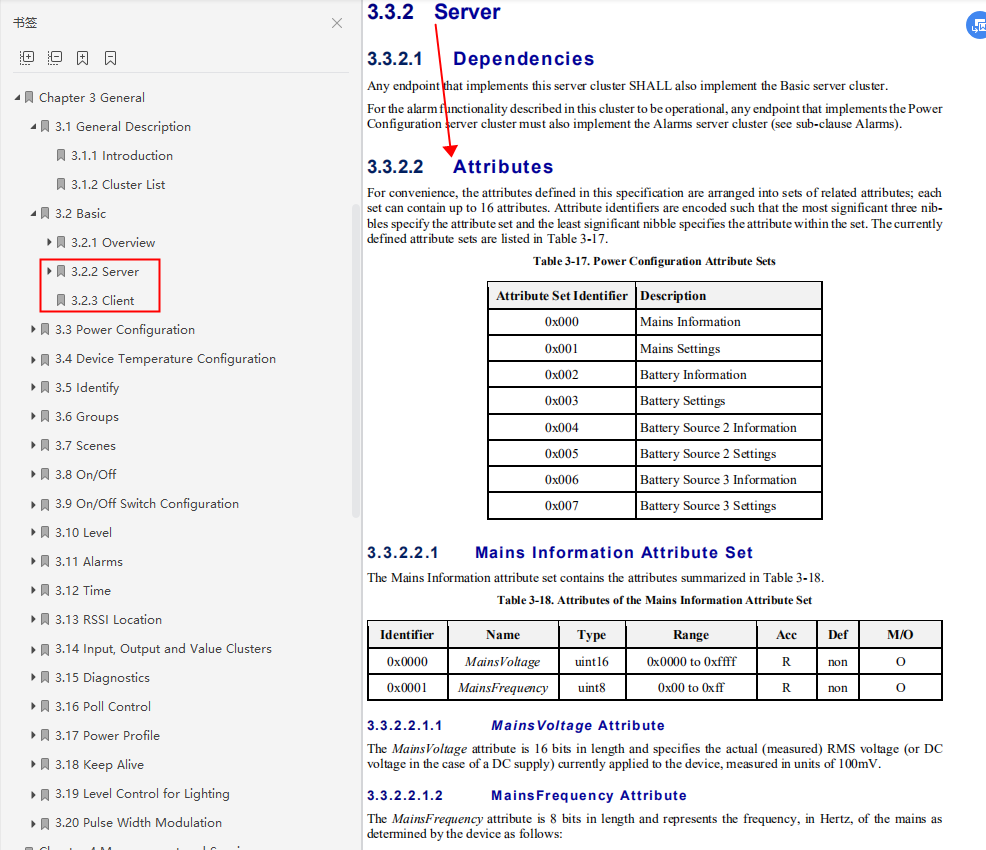Click the add bookmark icon
Viewport: 986px width, 850px height.
point(82,58)
